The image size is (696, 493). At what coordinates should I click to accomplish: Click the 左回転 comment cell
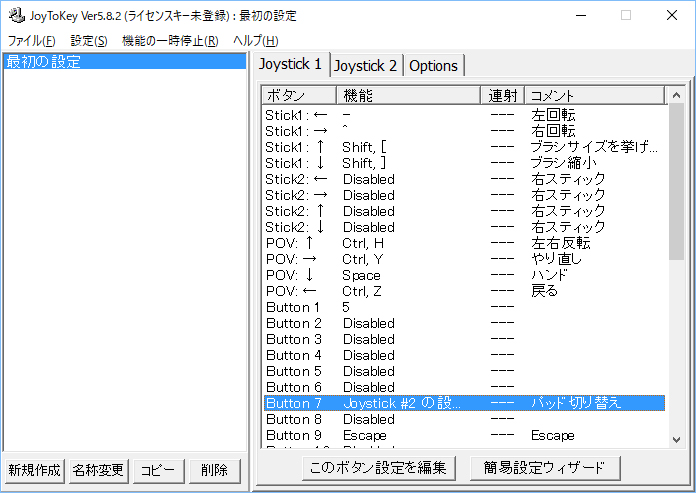pos(553,115)
